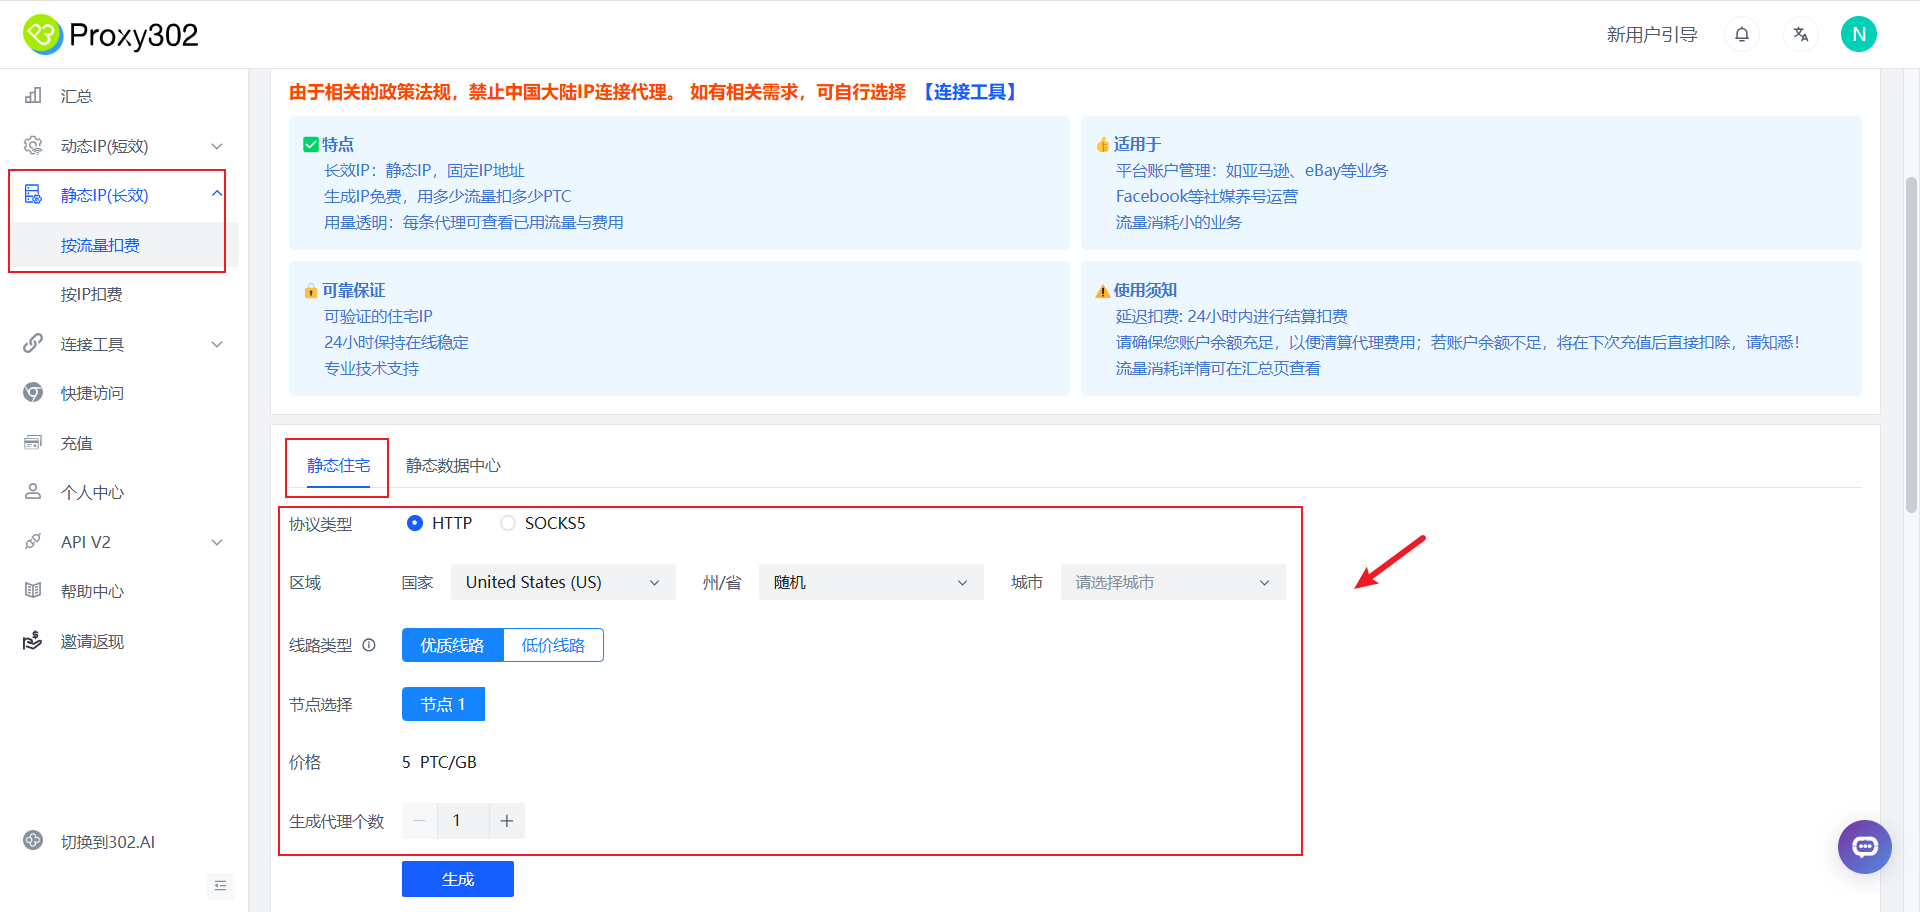The width and height of the screenshot is (1920, 912).
Task: Open 个人中心 personal center
Action: point(90,492)
